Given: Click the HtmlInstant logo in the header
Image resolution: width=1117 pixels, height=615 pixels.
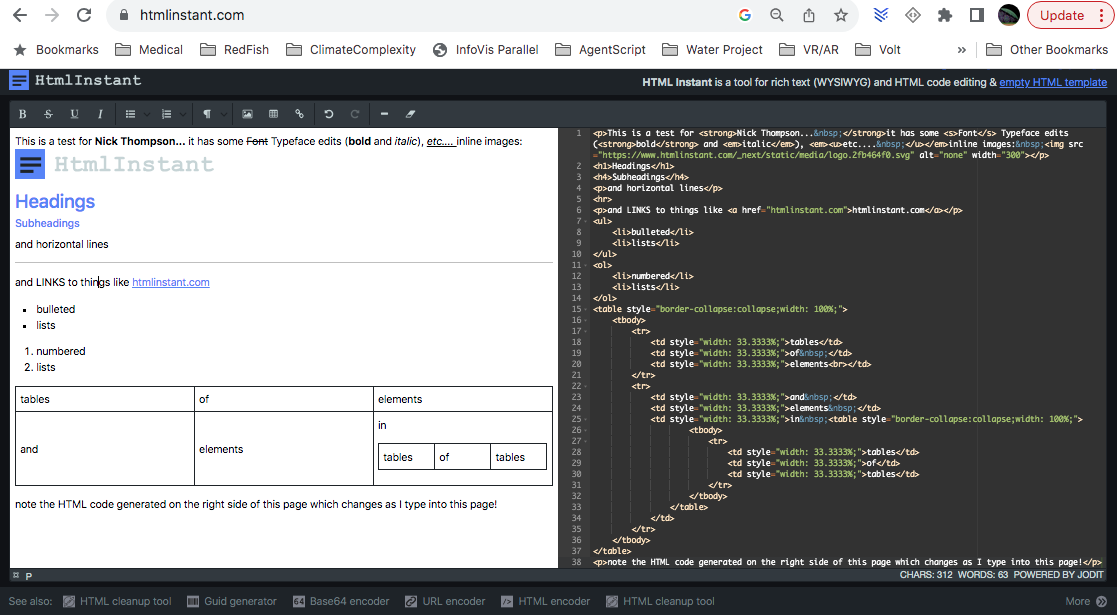Looking at the screenshot, I should (x=76, y=81).
